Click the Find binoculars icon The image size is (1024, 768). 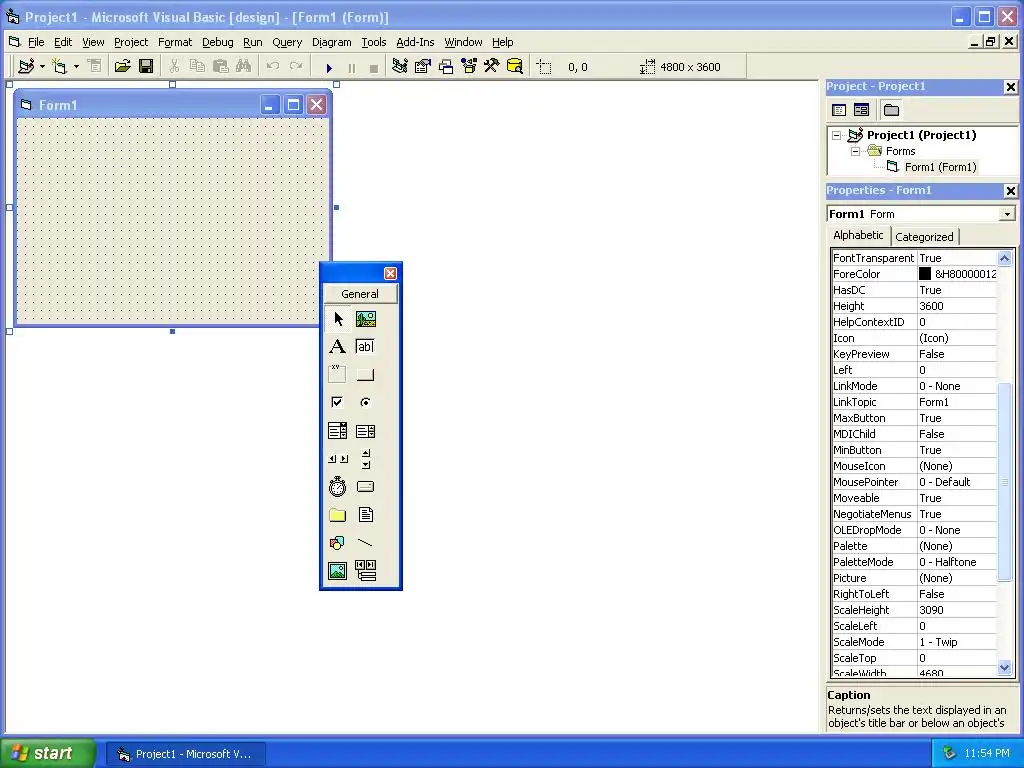(x=244, y=67)
